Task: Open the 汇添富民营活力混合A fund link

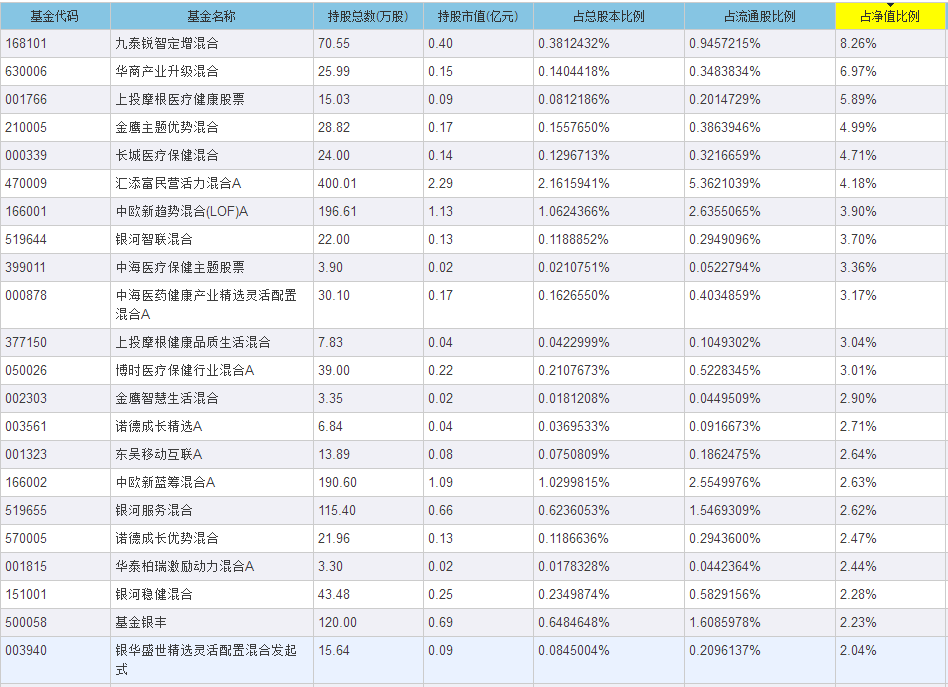Action: pos(179,184)
